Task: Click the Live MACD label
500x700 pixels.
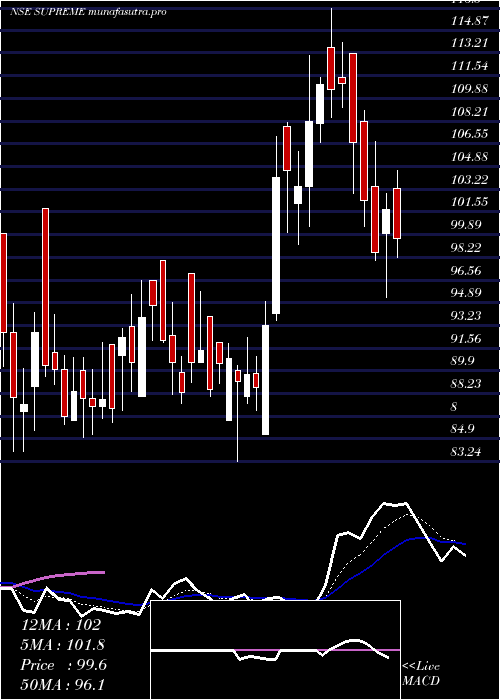Action: click(421, 673)
